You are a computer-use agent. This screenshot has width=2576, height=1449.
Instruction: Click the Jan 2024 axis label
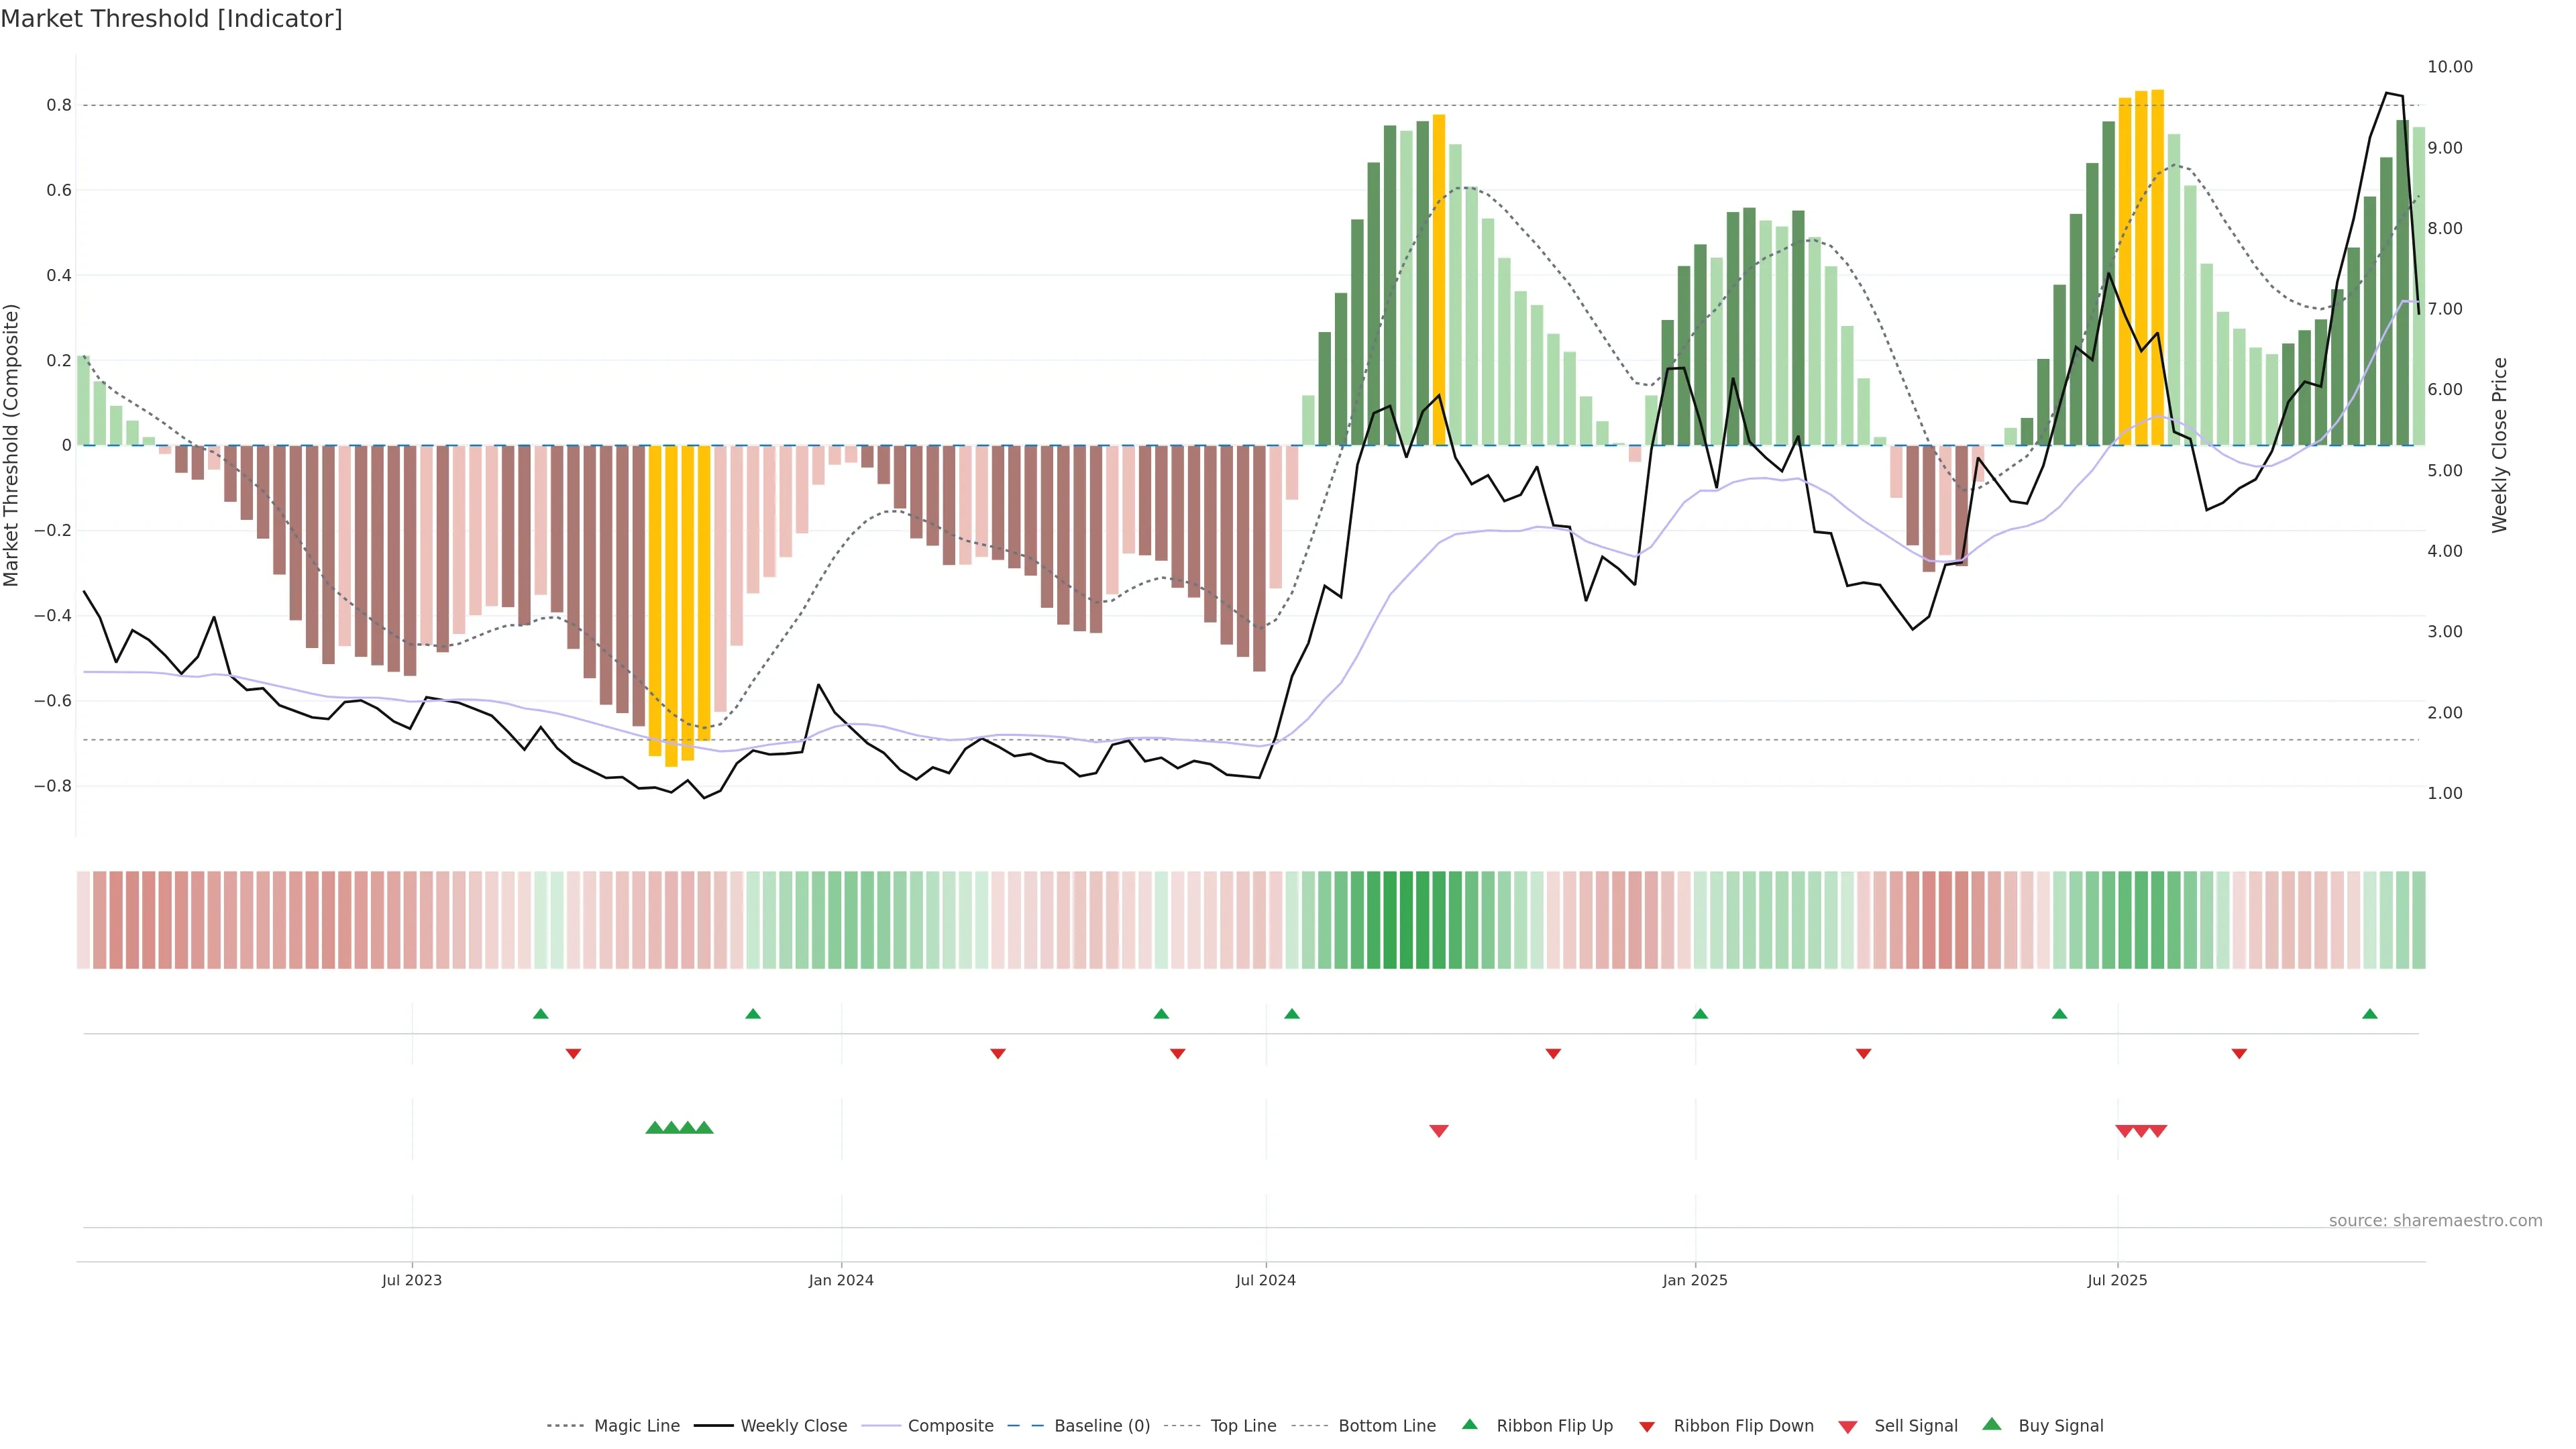841,1280
